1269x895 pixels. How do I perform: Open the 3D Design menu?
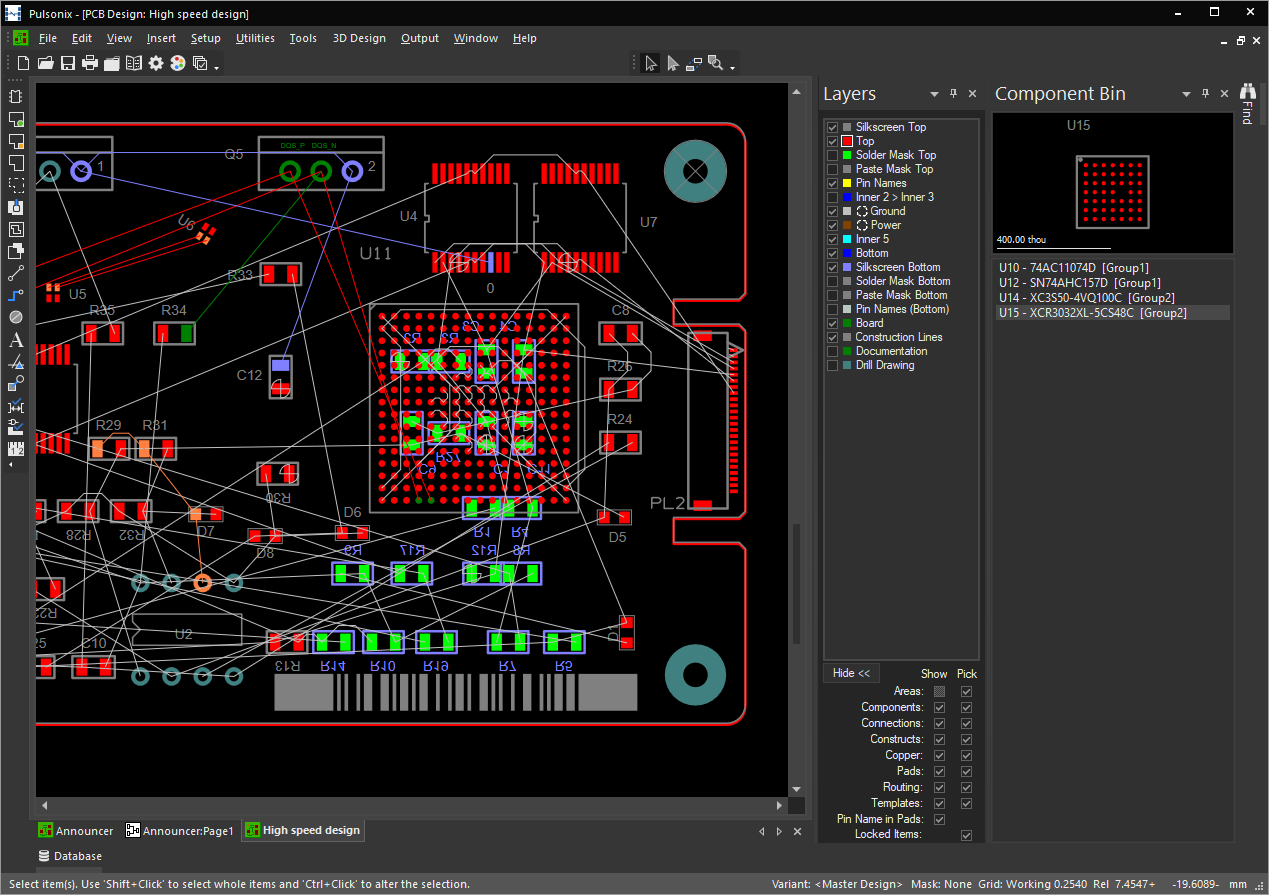pos(359,38)
